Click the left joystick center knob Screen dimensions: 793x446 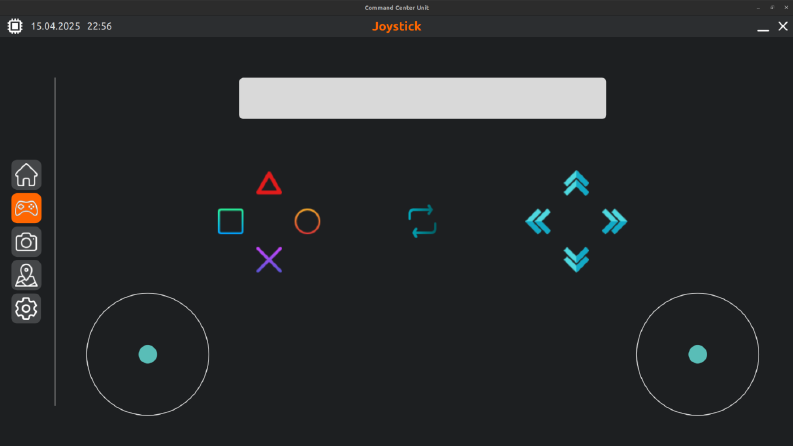click(x=148, y=354)
